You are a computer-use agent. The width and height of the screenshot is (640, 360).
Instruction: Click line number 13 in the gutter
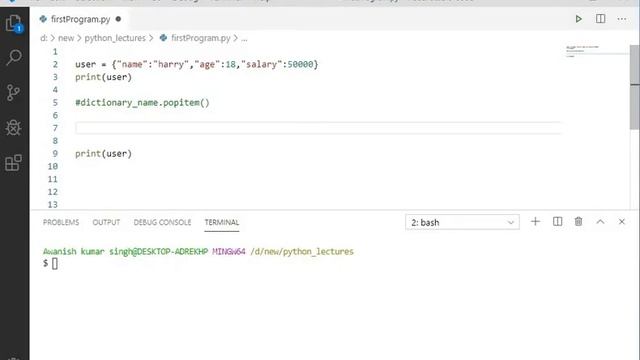click(x=53, y=204)
